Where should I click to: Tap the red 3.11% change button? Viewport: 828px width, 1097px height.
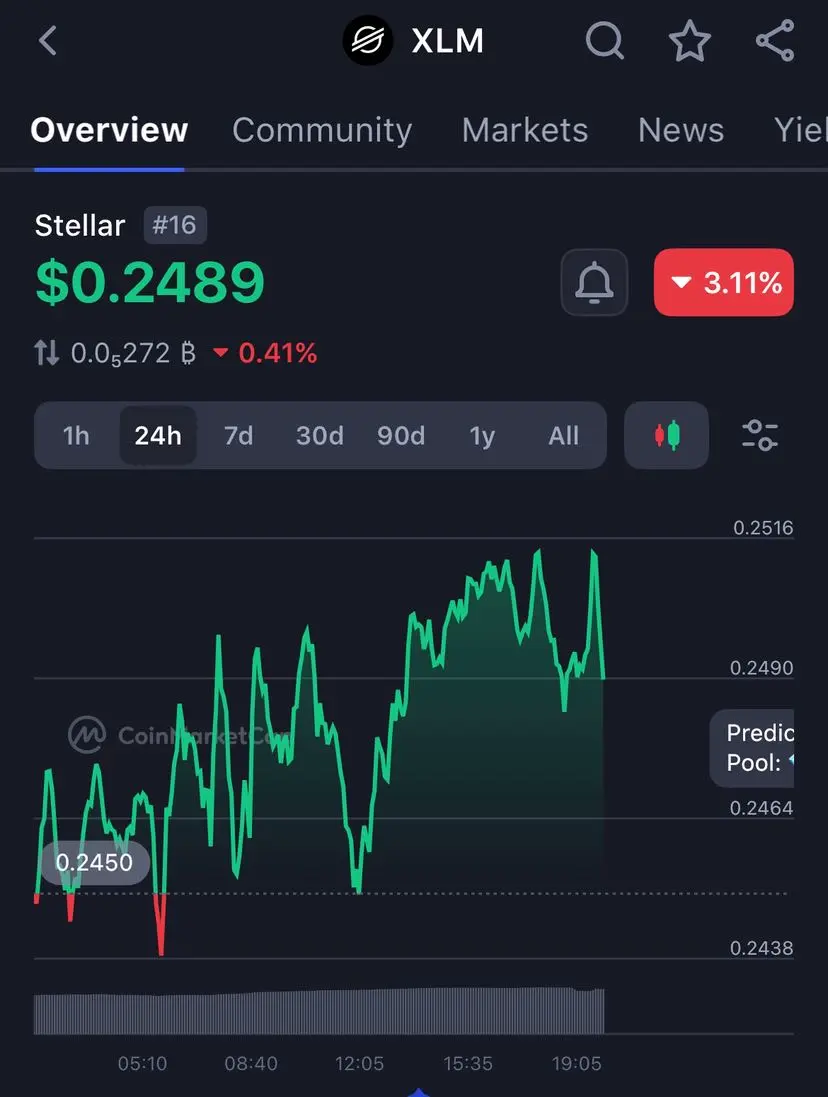tap(724, 283)
